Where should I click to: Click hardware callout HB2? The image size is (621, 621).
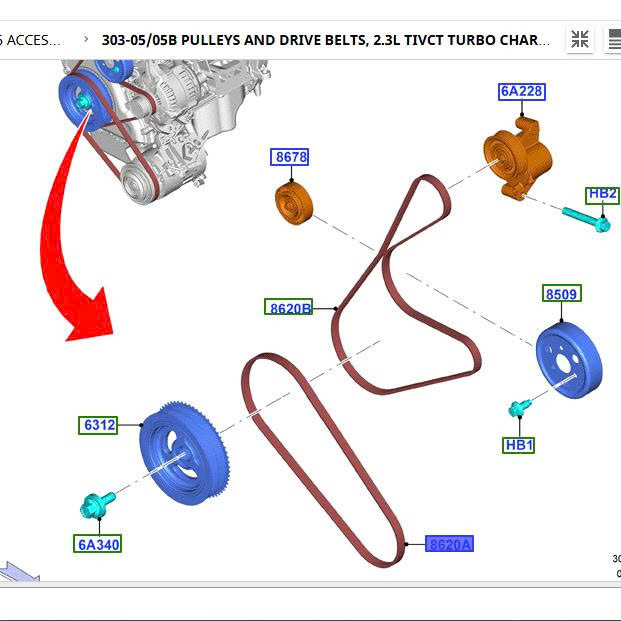[603, 194]
